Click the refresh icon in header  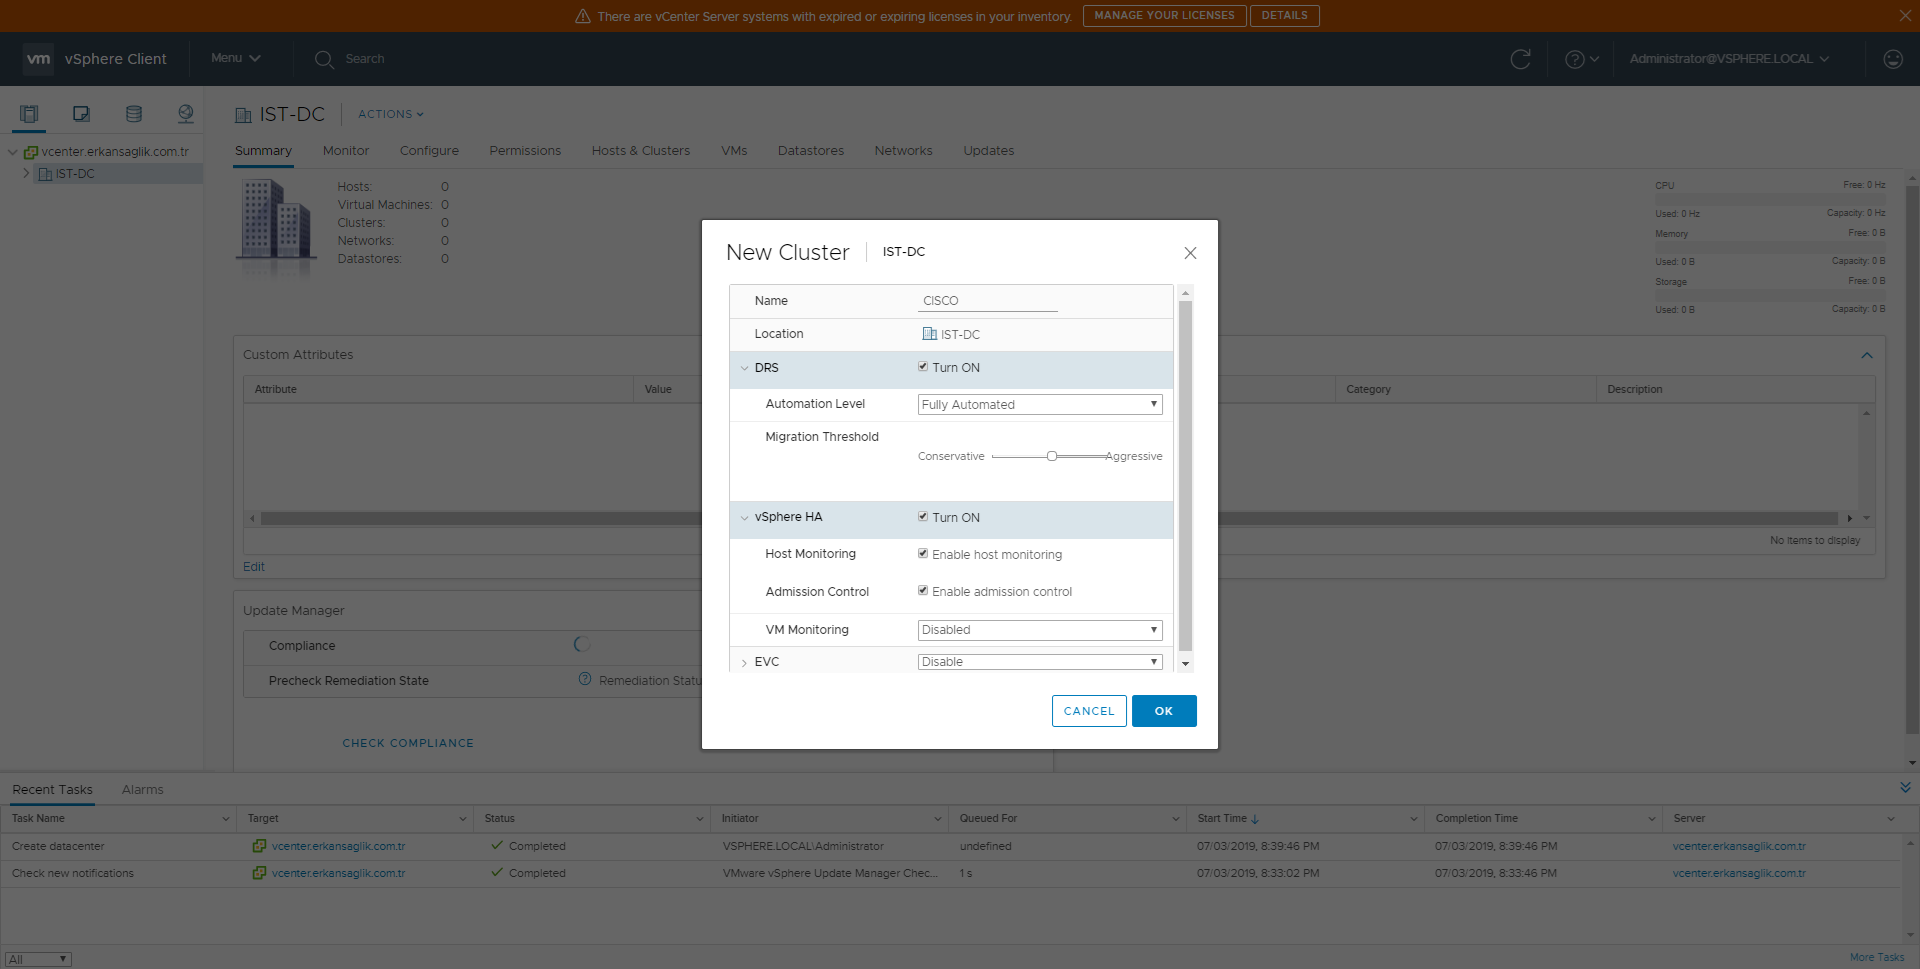1520,59
